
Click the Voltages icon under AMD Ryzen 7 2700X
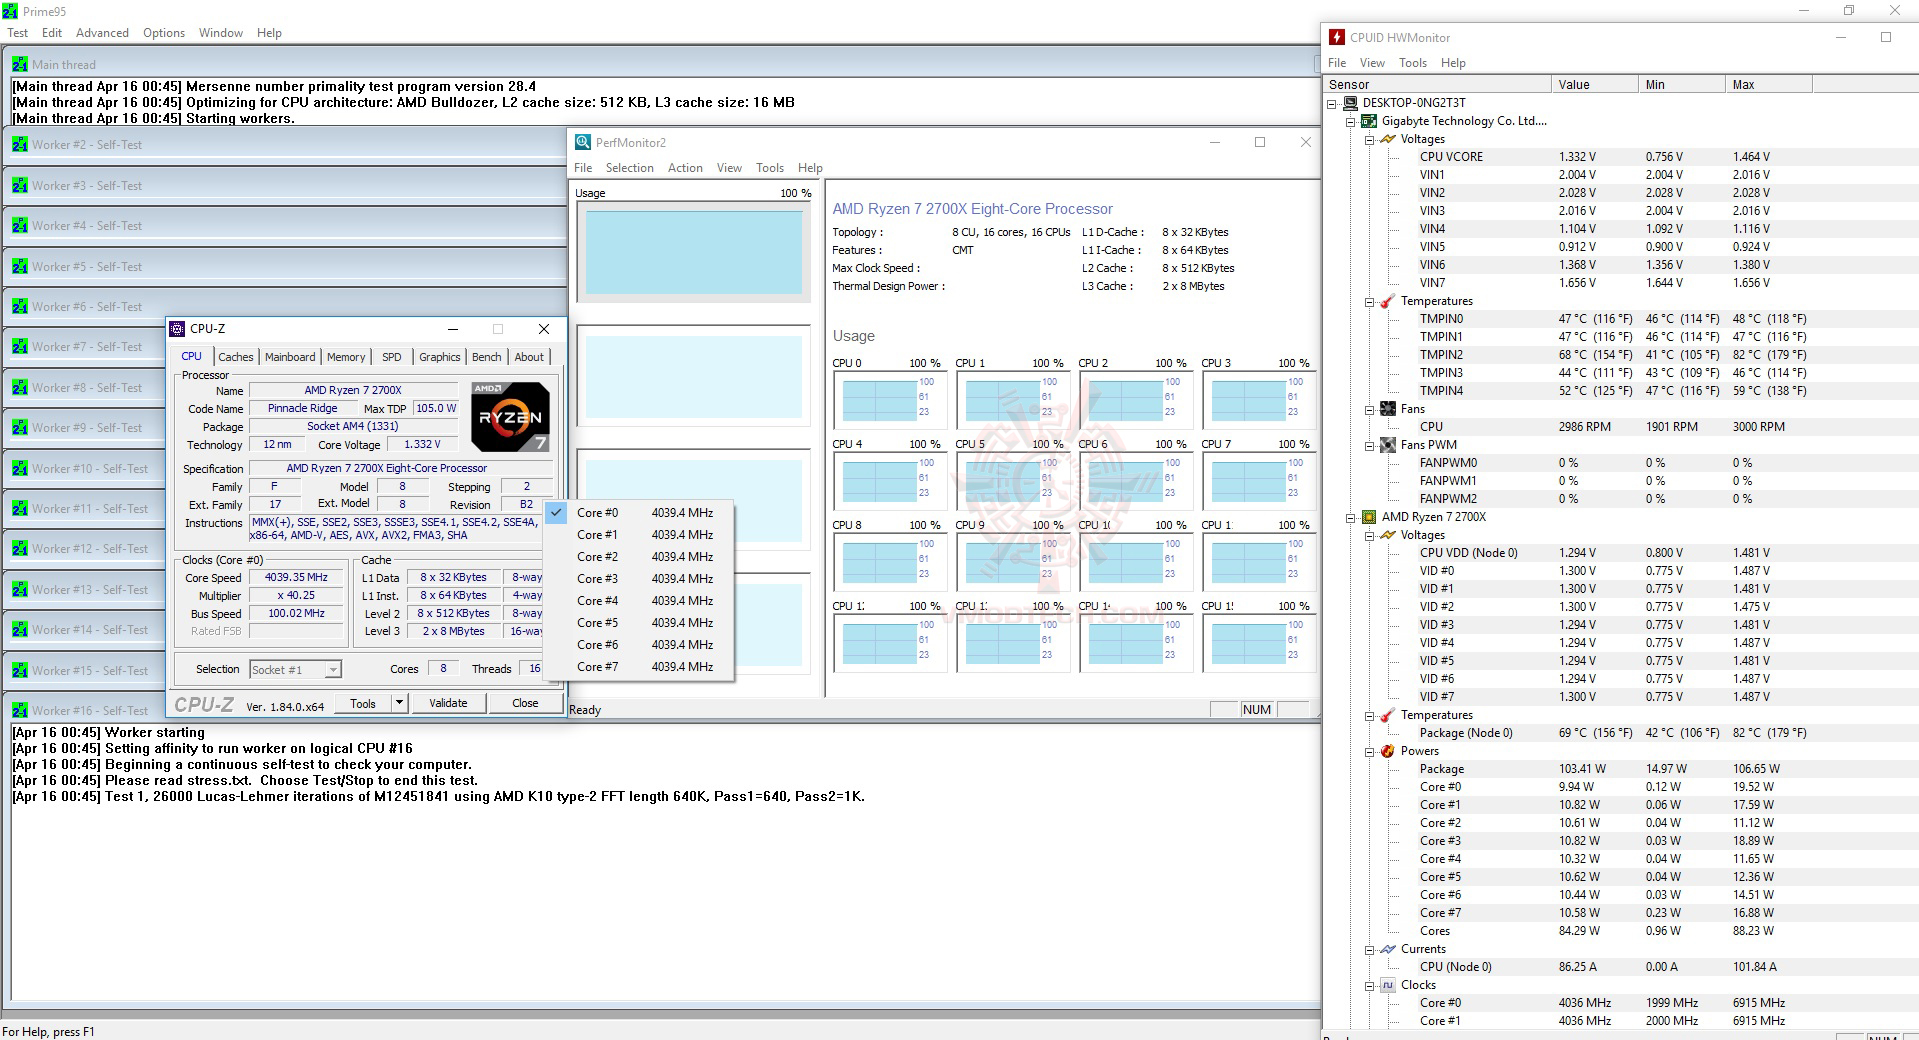point(1388,535)
